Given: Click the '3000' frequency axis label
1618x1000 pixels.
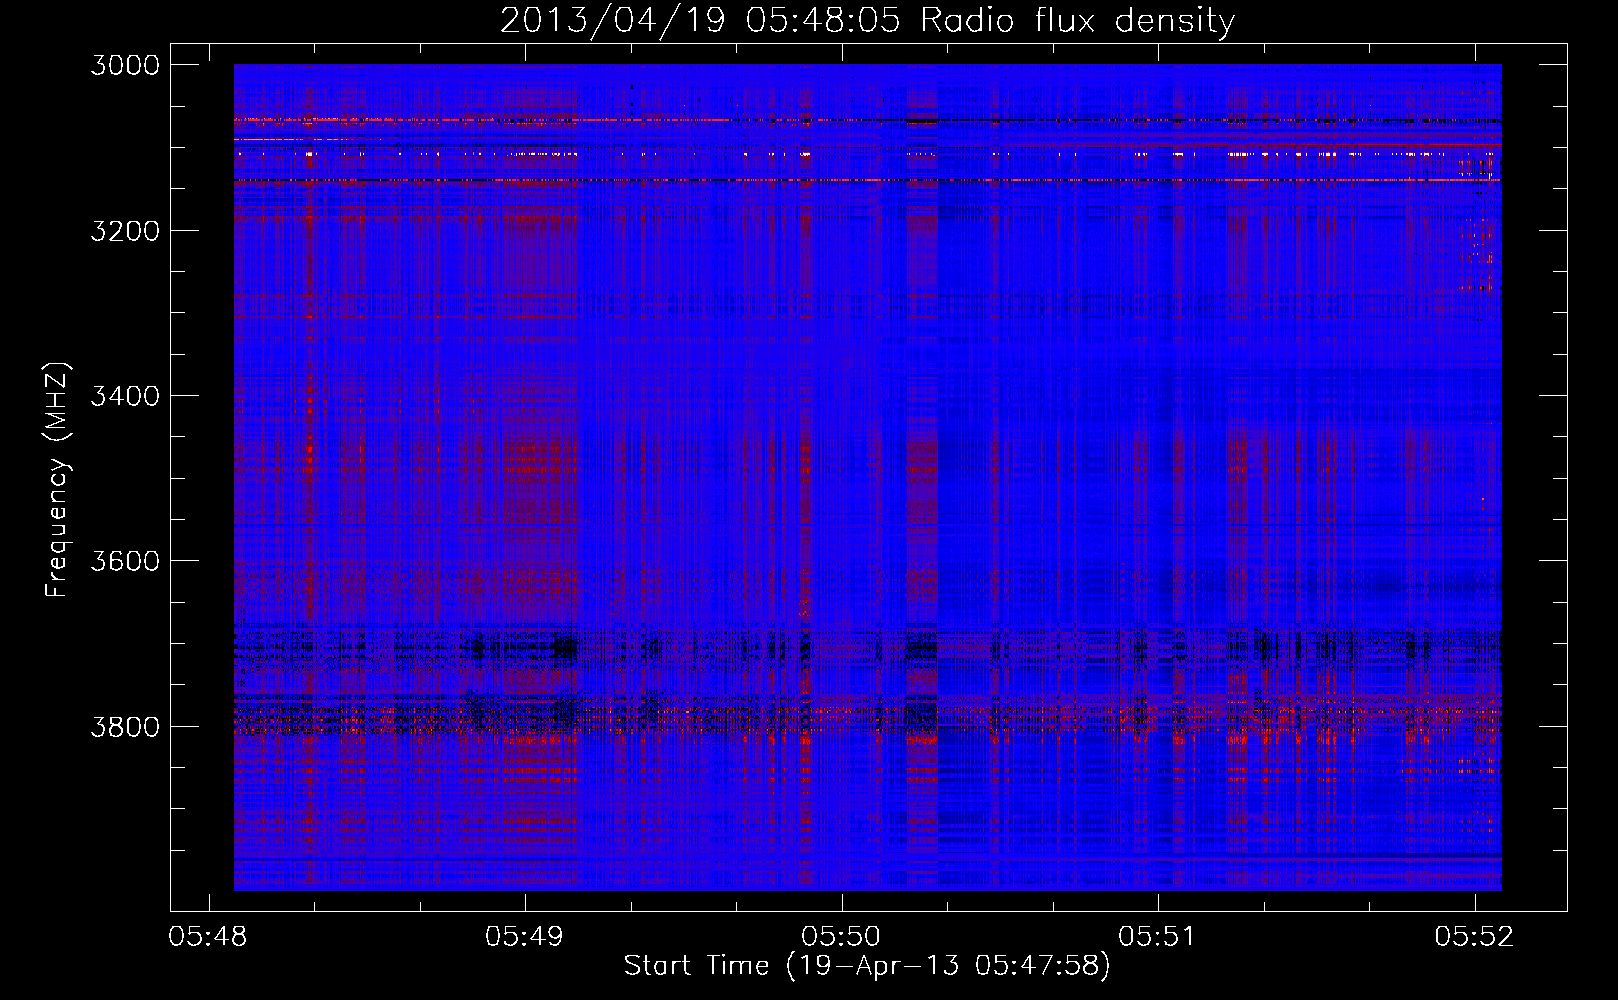Looking at the screenshot, I should [125, 65].
